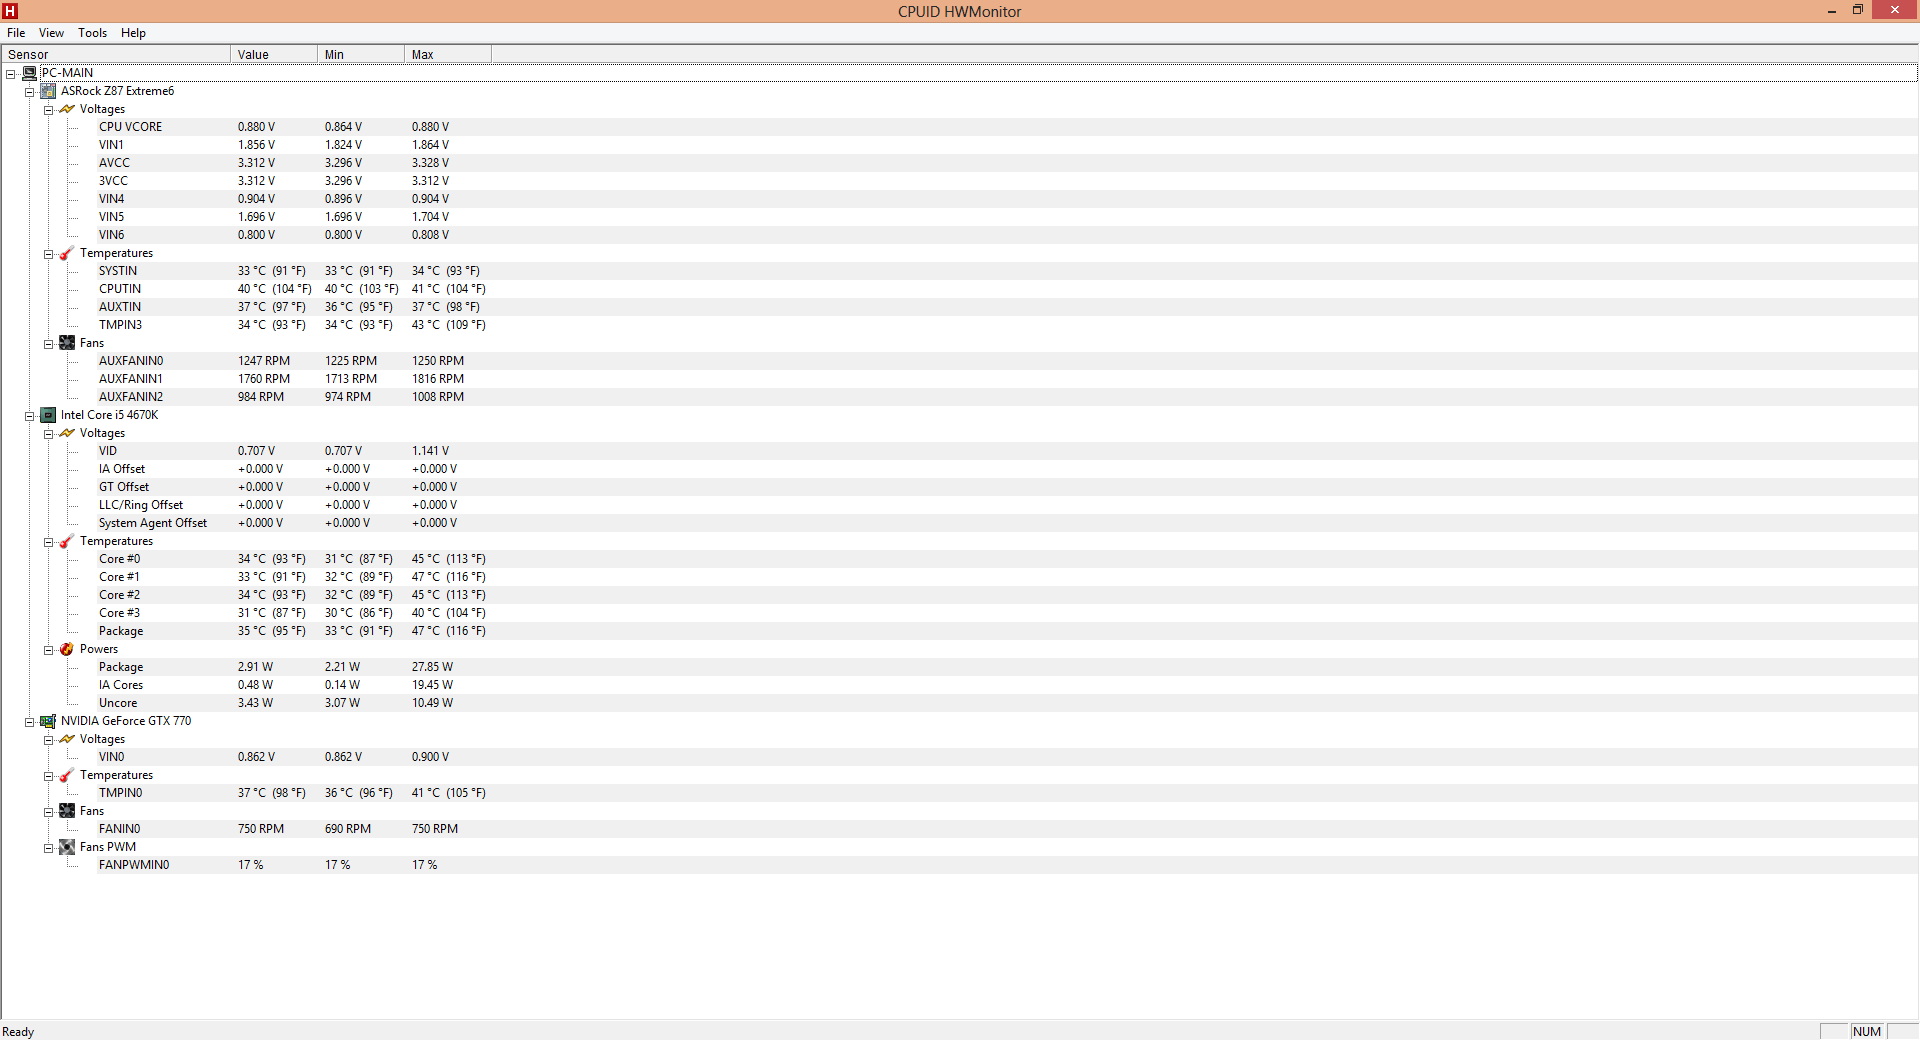
Task: Restore down the HWMonitor window
Action: [1858, 10]
